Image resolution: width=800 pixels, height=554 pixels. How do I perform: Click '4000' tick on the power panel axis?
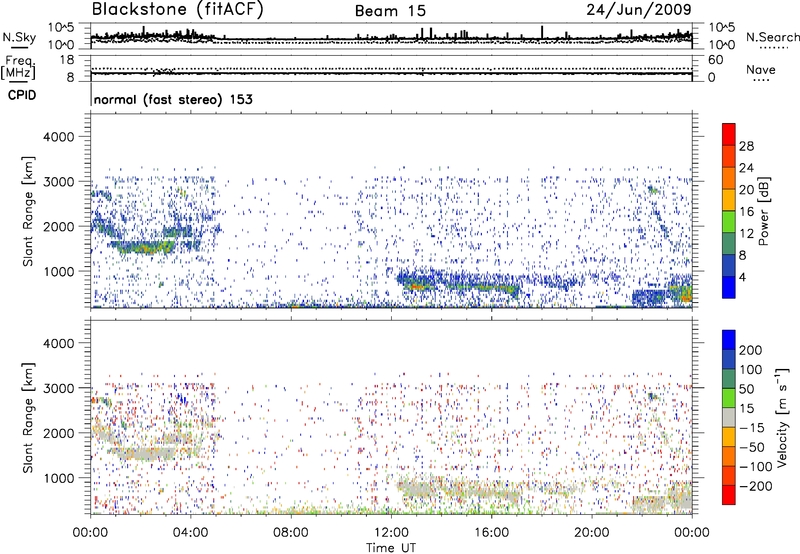click(x=58, y=137)
